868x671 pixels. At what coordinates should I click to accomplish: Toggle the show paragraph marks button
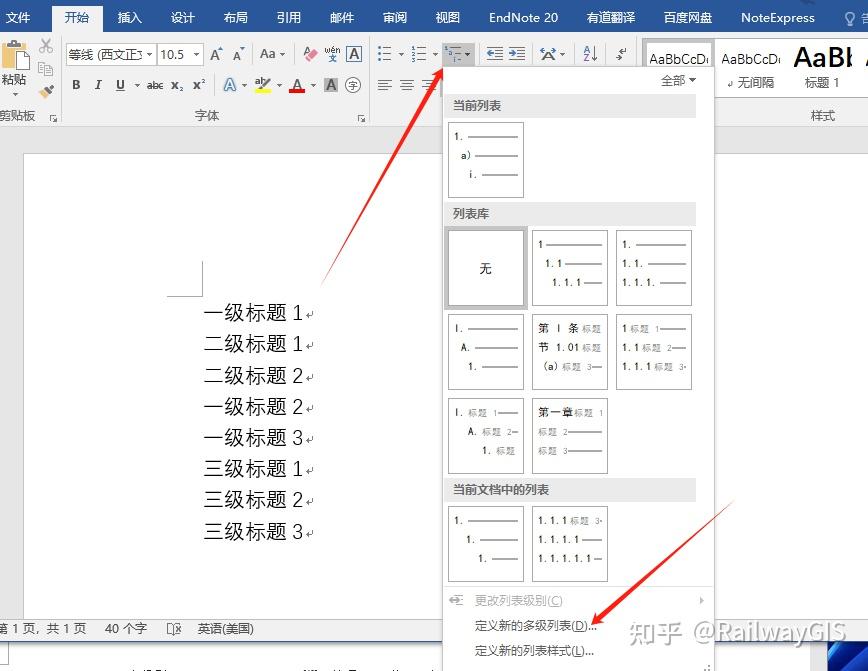click(620, 54)
